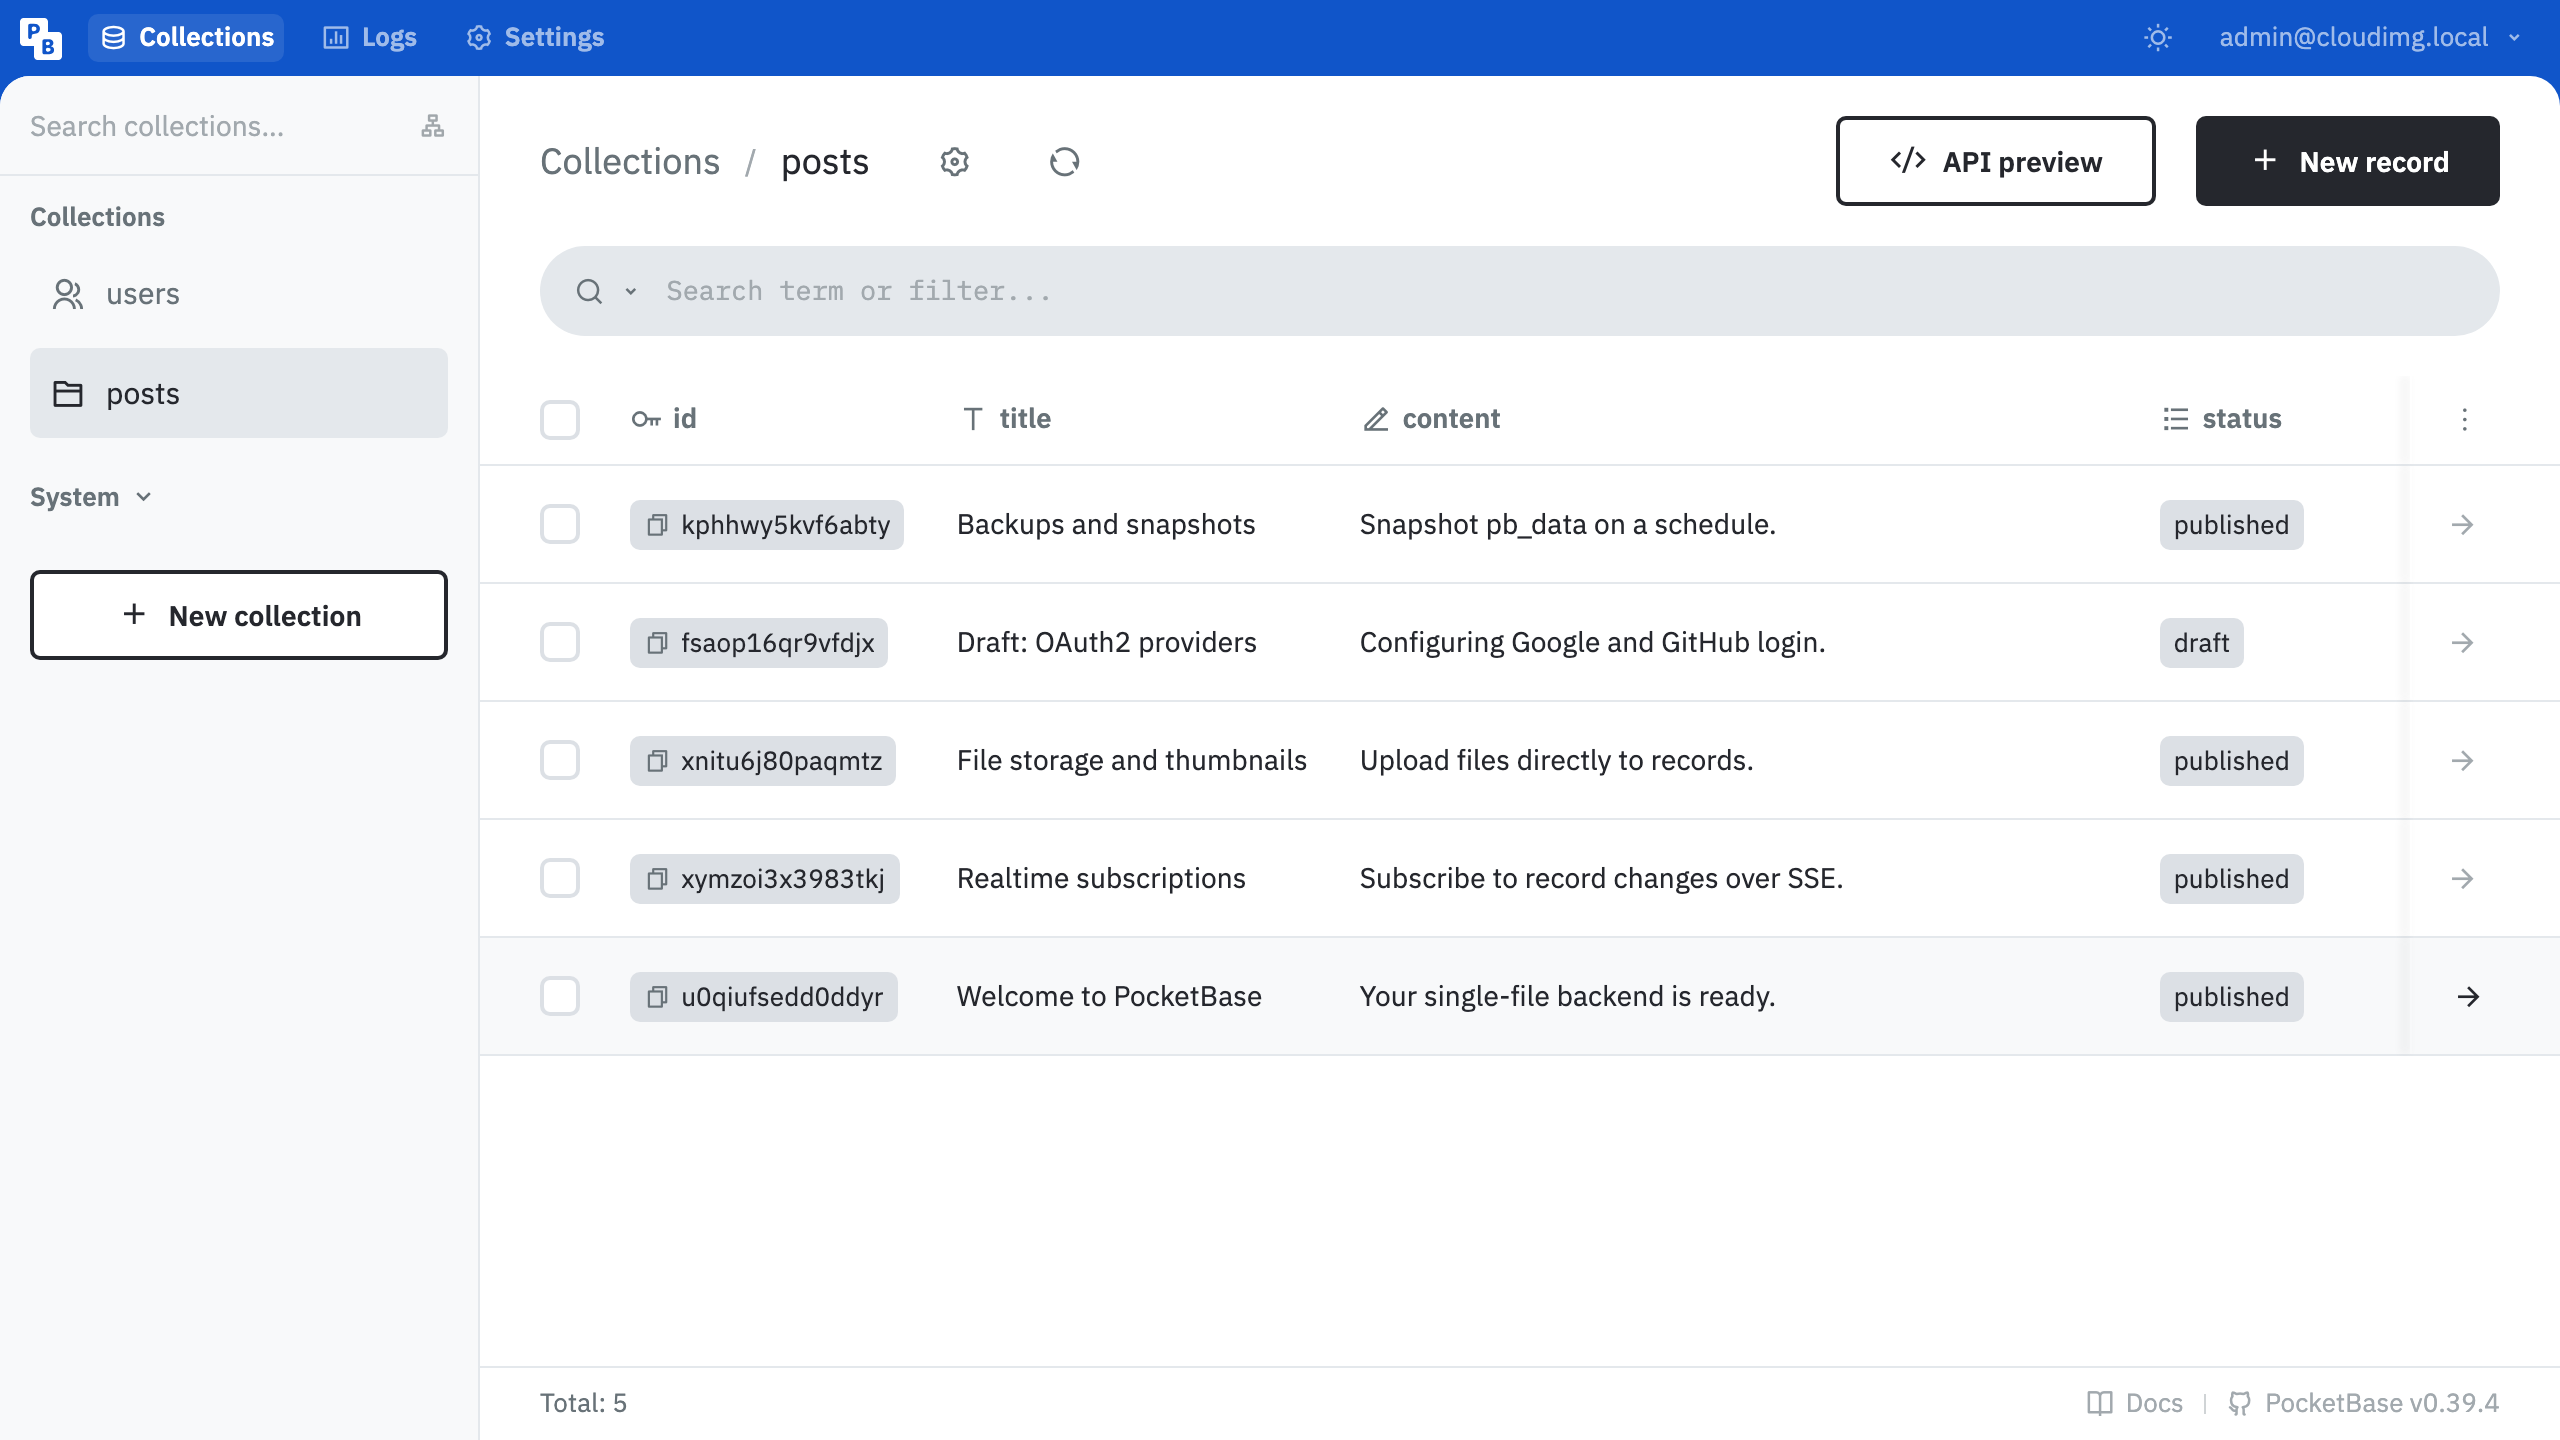Viewport: 2560px width, 1440px height.
Task: Click the 'Total: 5' footer text
Action: tap(583, 1403)
